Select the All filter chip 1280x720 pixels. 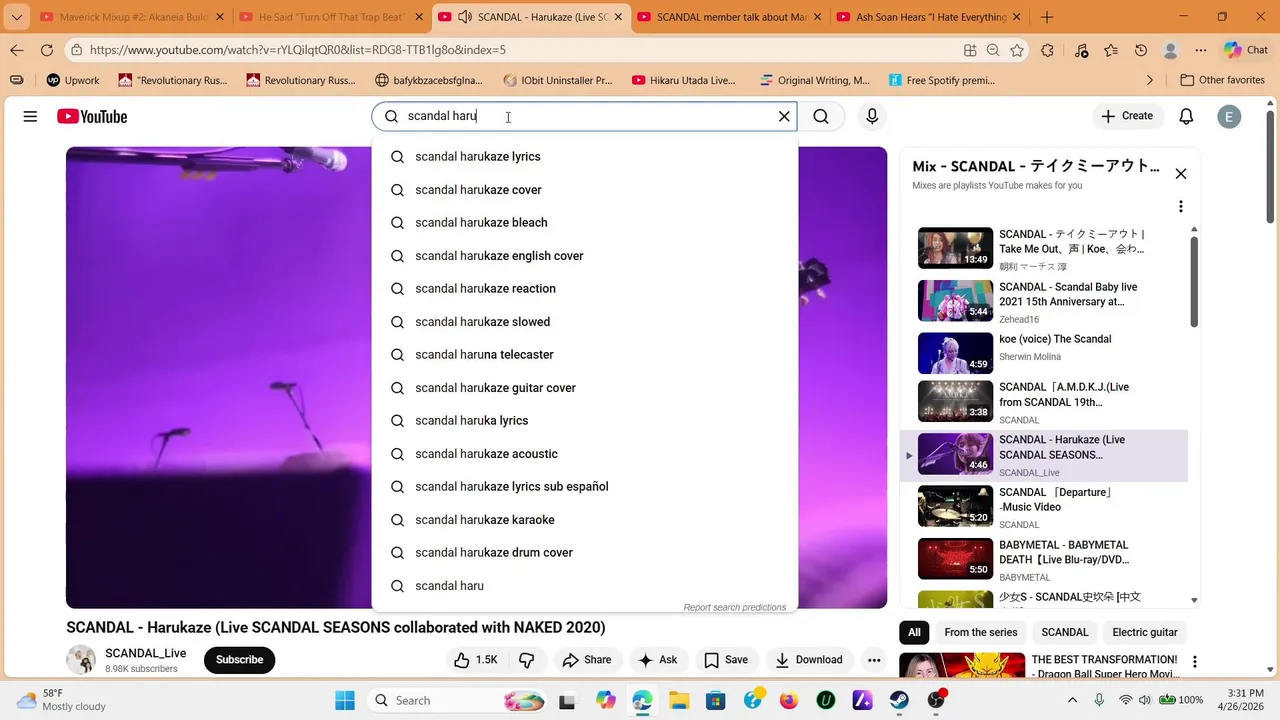(914, 632)
